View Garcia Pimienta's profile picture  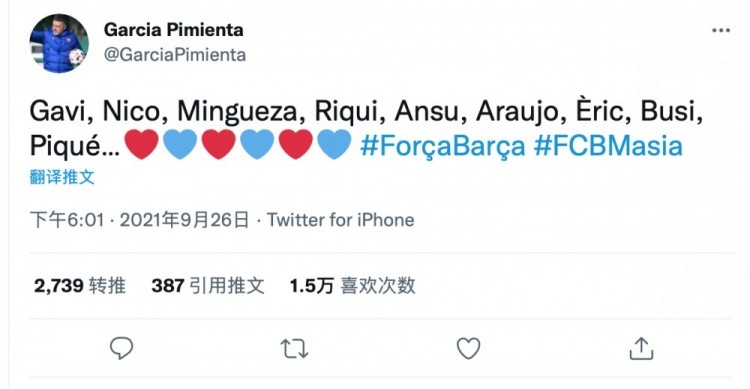pyautogui.click(x=59, y=44)
